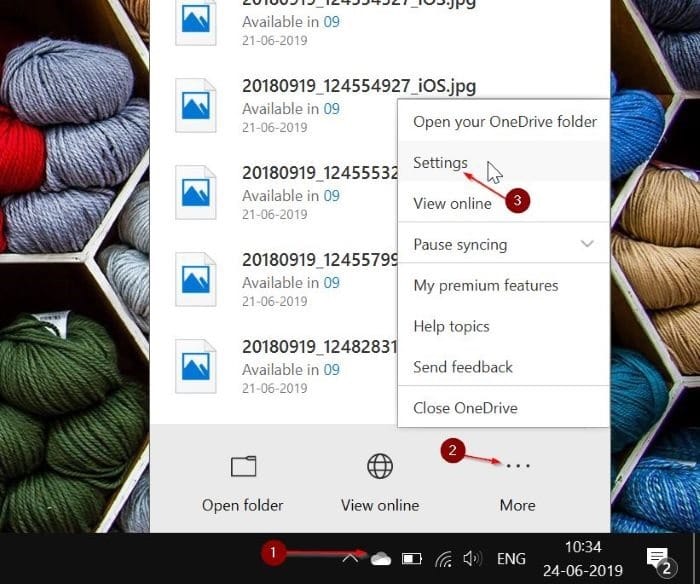Click the Show desktop sliver at taskbar edge
700x584 pixels.
point(697,559)
